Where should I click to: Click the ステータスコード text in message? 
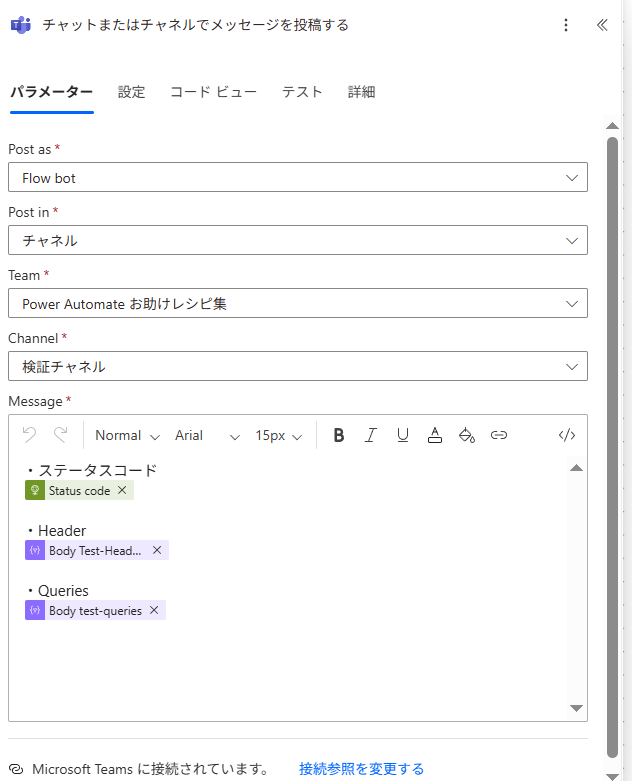click(98, 470)
